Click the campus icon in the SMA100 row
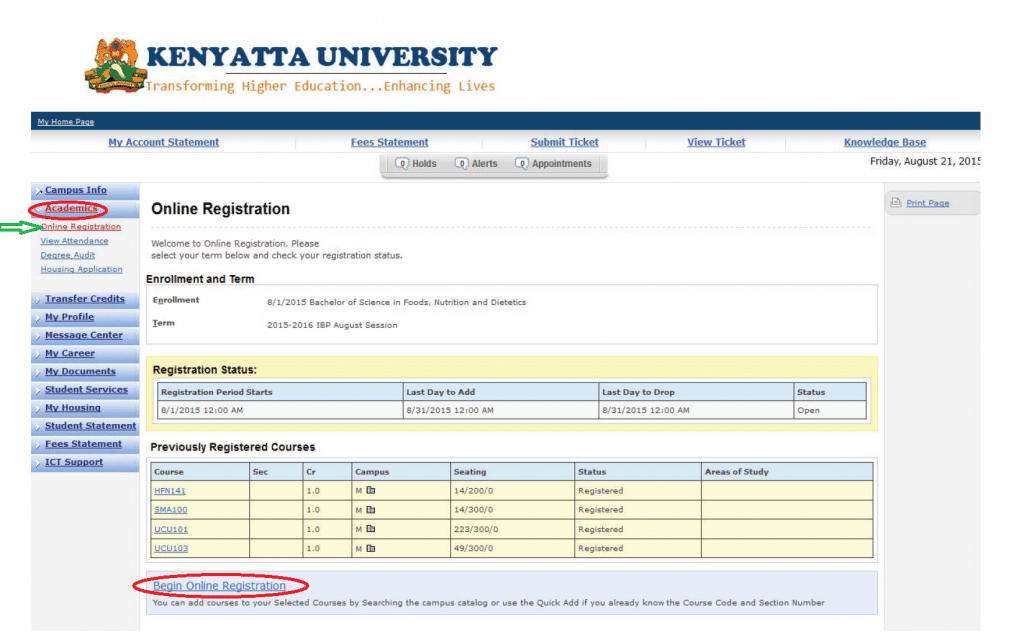 click(x=370, y=510)
